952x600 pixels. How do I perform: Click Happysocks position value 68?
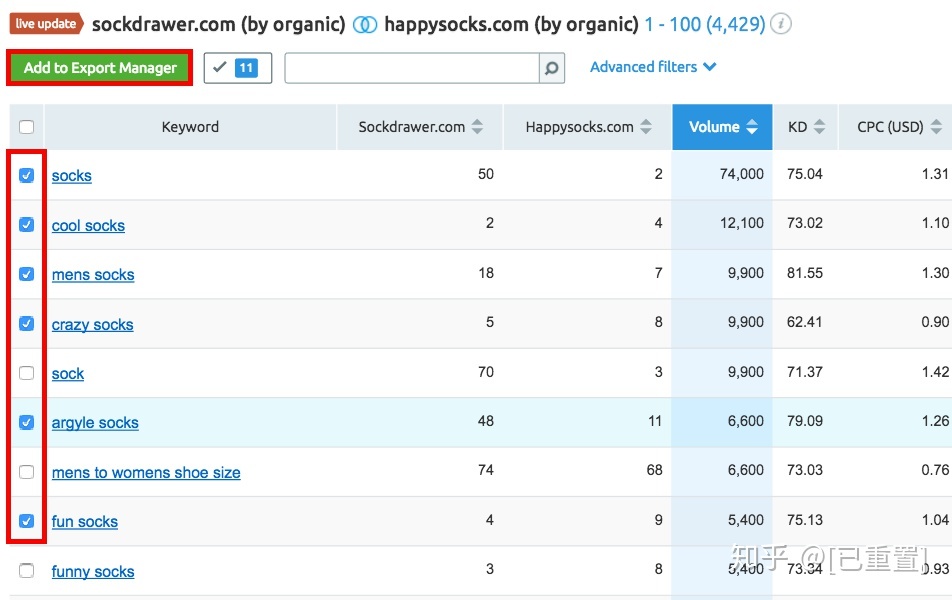click(x=654, y=470)
